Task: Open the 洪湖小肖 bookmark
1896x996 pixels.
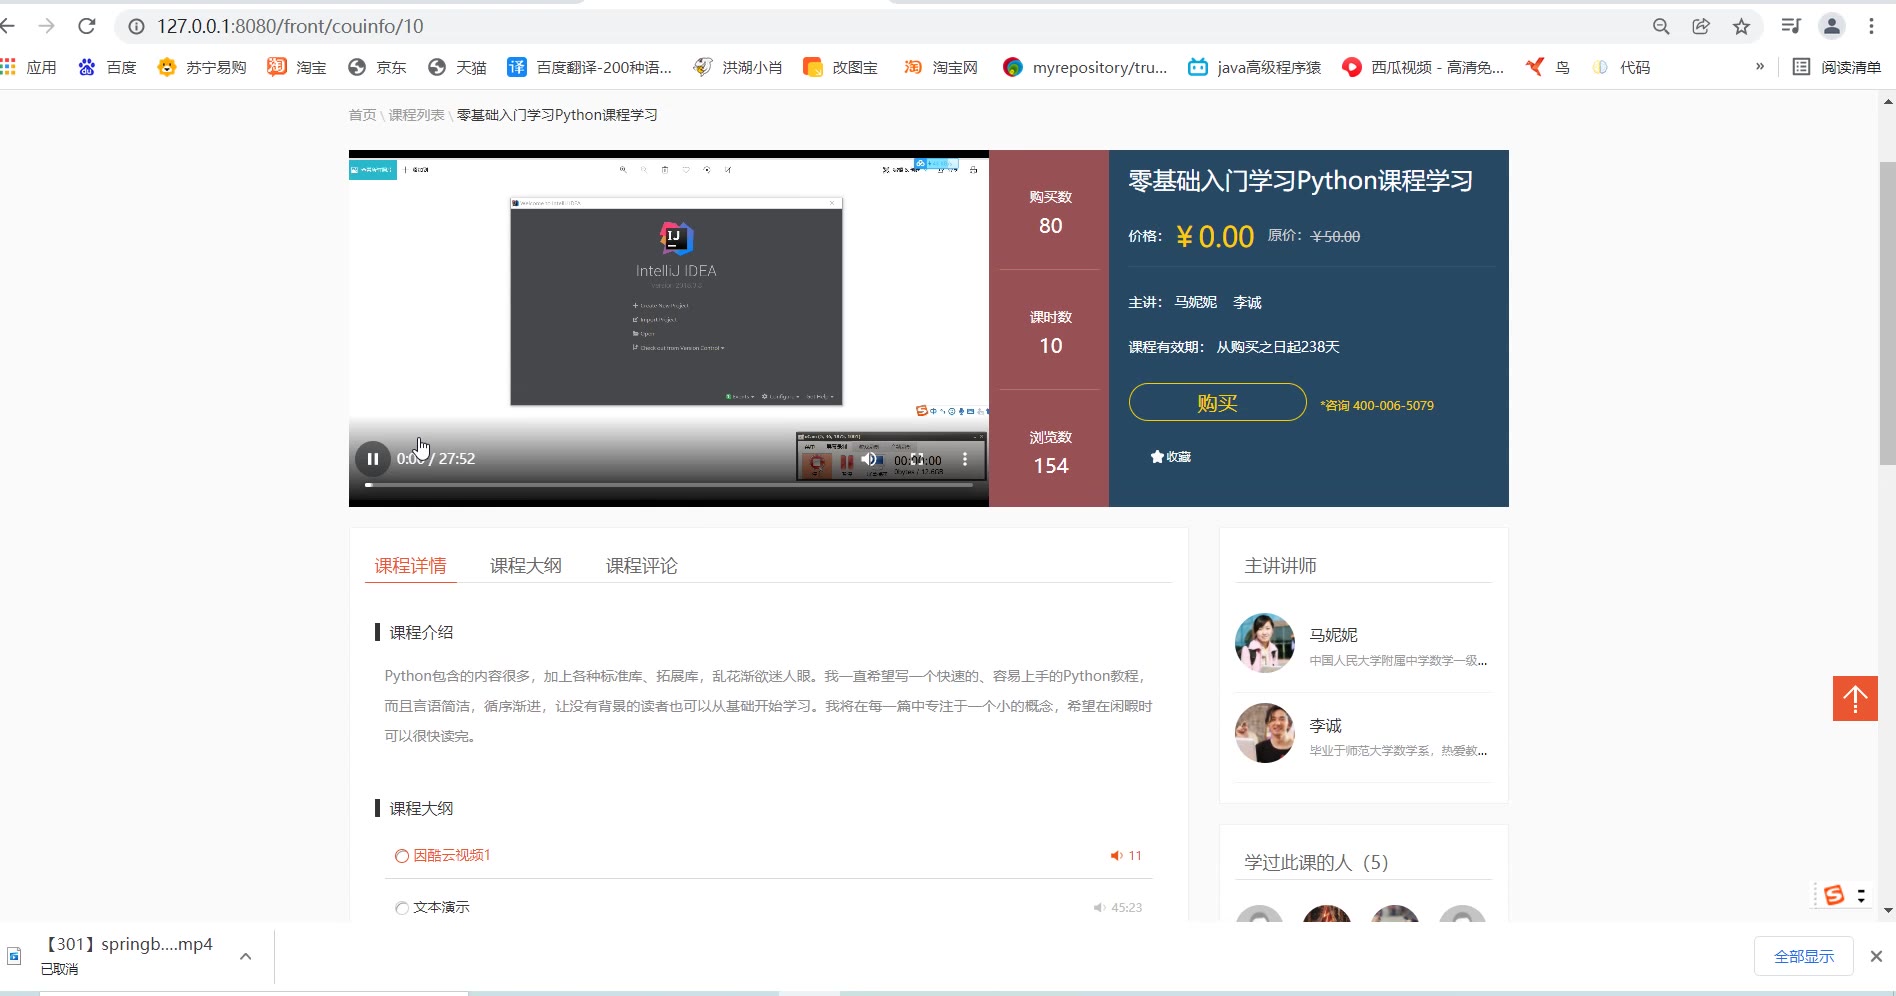Action: tap(738, 67)
